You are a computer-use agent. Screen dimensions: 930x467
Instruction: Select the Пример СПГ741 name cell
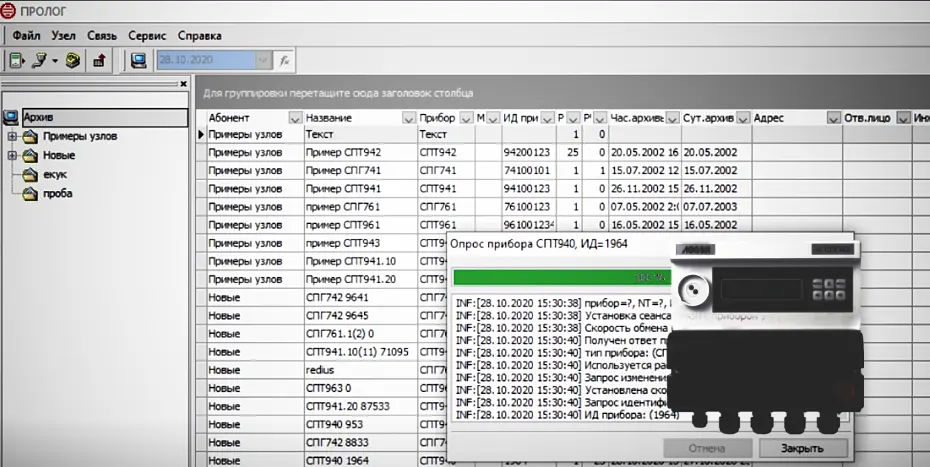point(361,171)
